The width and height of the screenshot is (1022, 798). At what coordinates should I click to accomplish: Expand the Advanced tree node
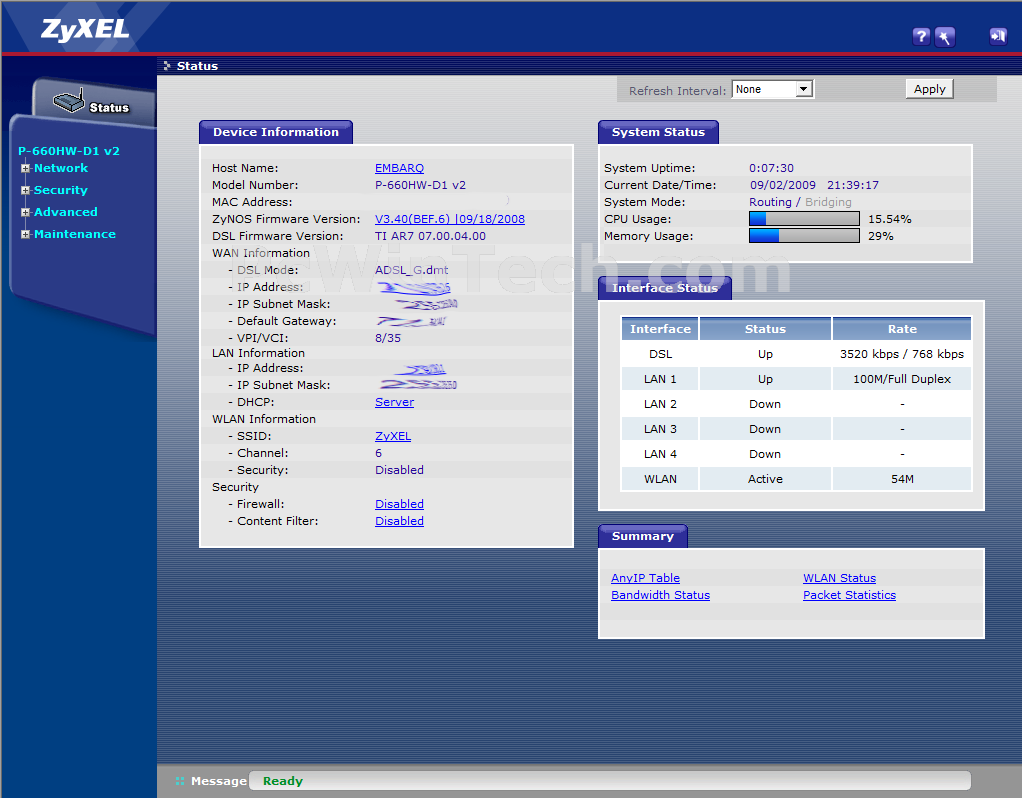click(25, 213)
